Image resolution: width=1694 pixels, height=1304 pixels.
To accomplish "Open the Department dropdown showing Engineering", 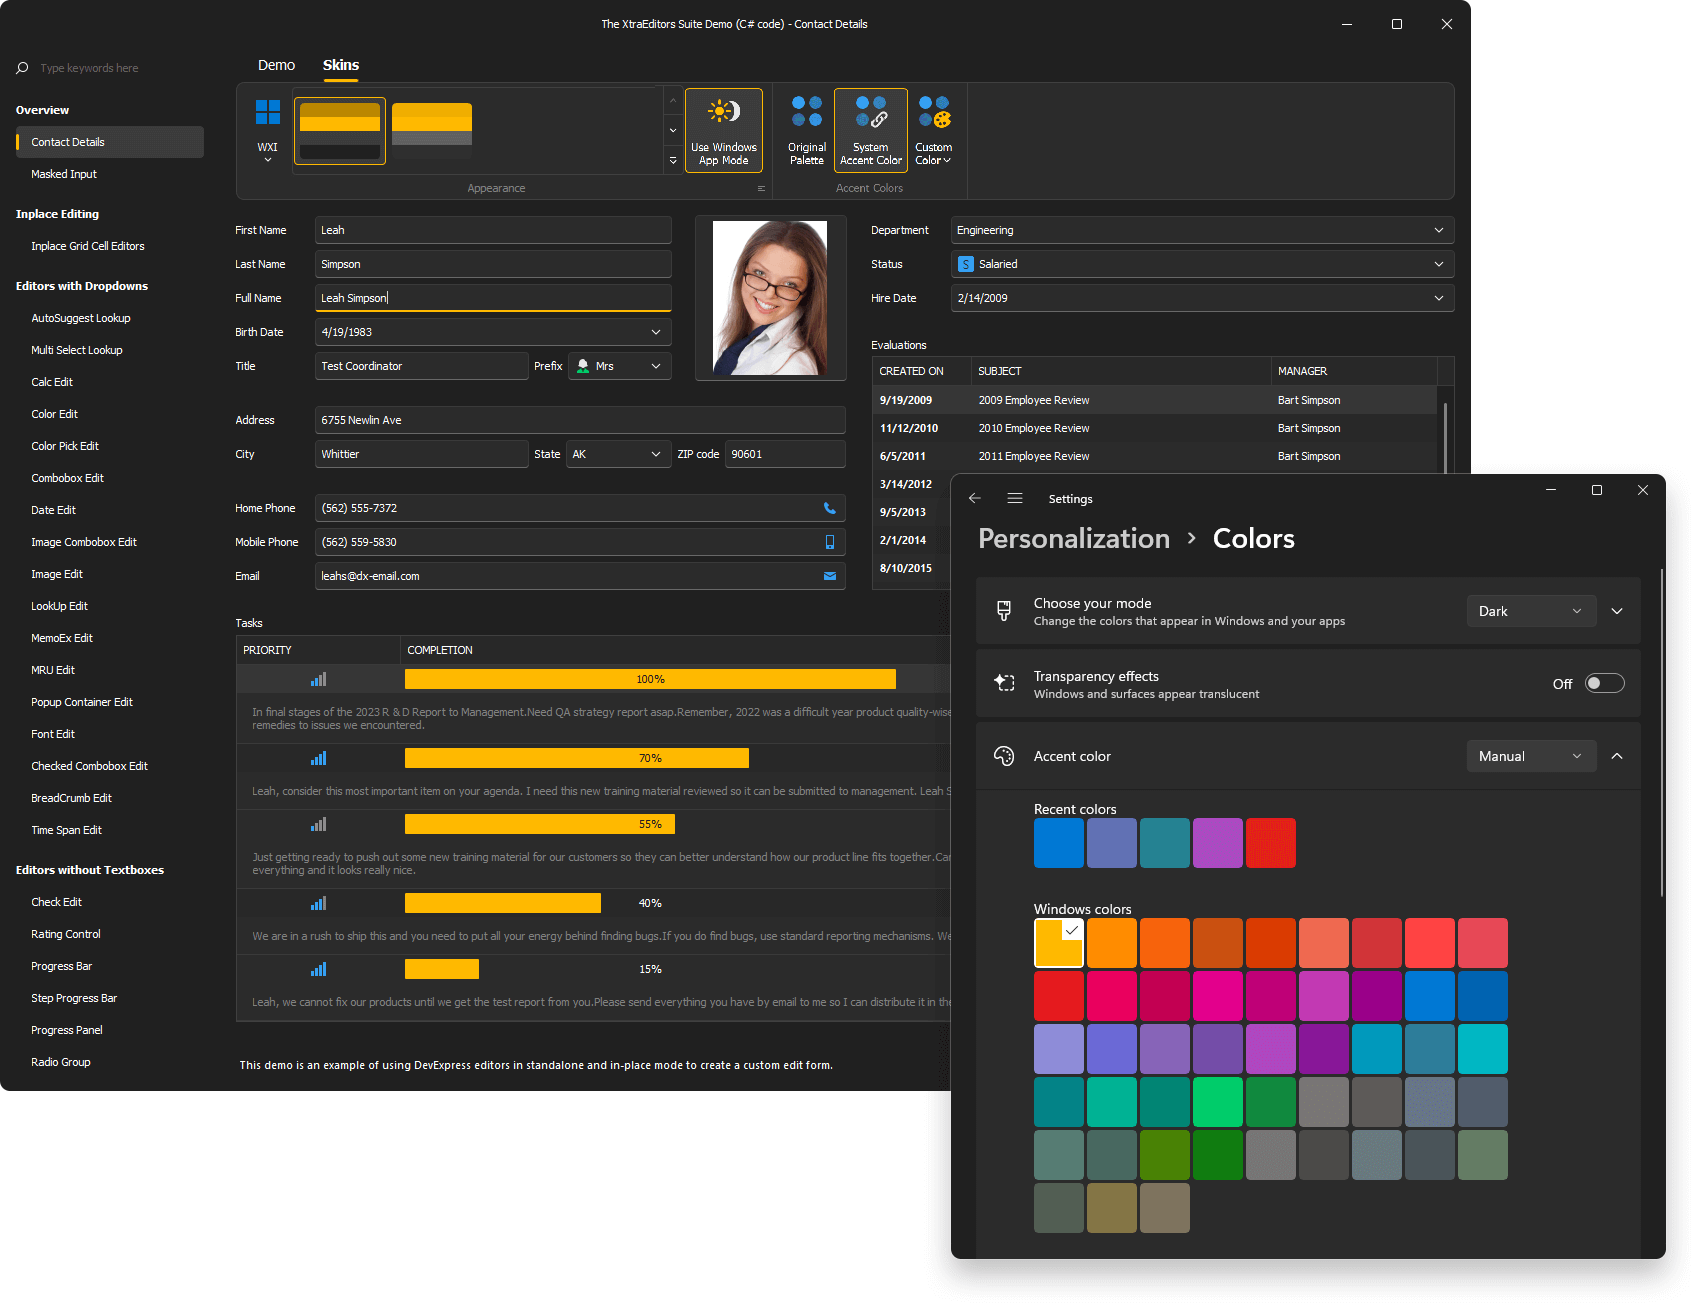I will 1438,230.
